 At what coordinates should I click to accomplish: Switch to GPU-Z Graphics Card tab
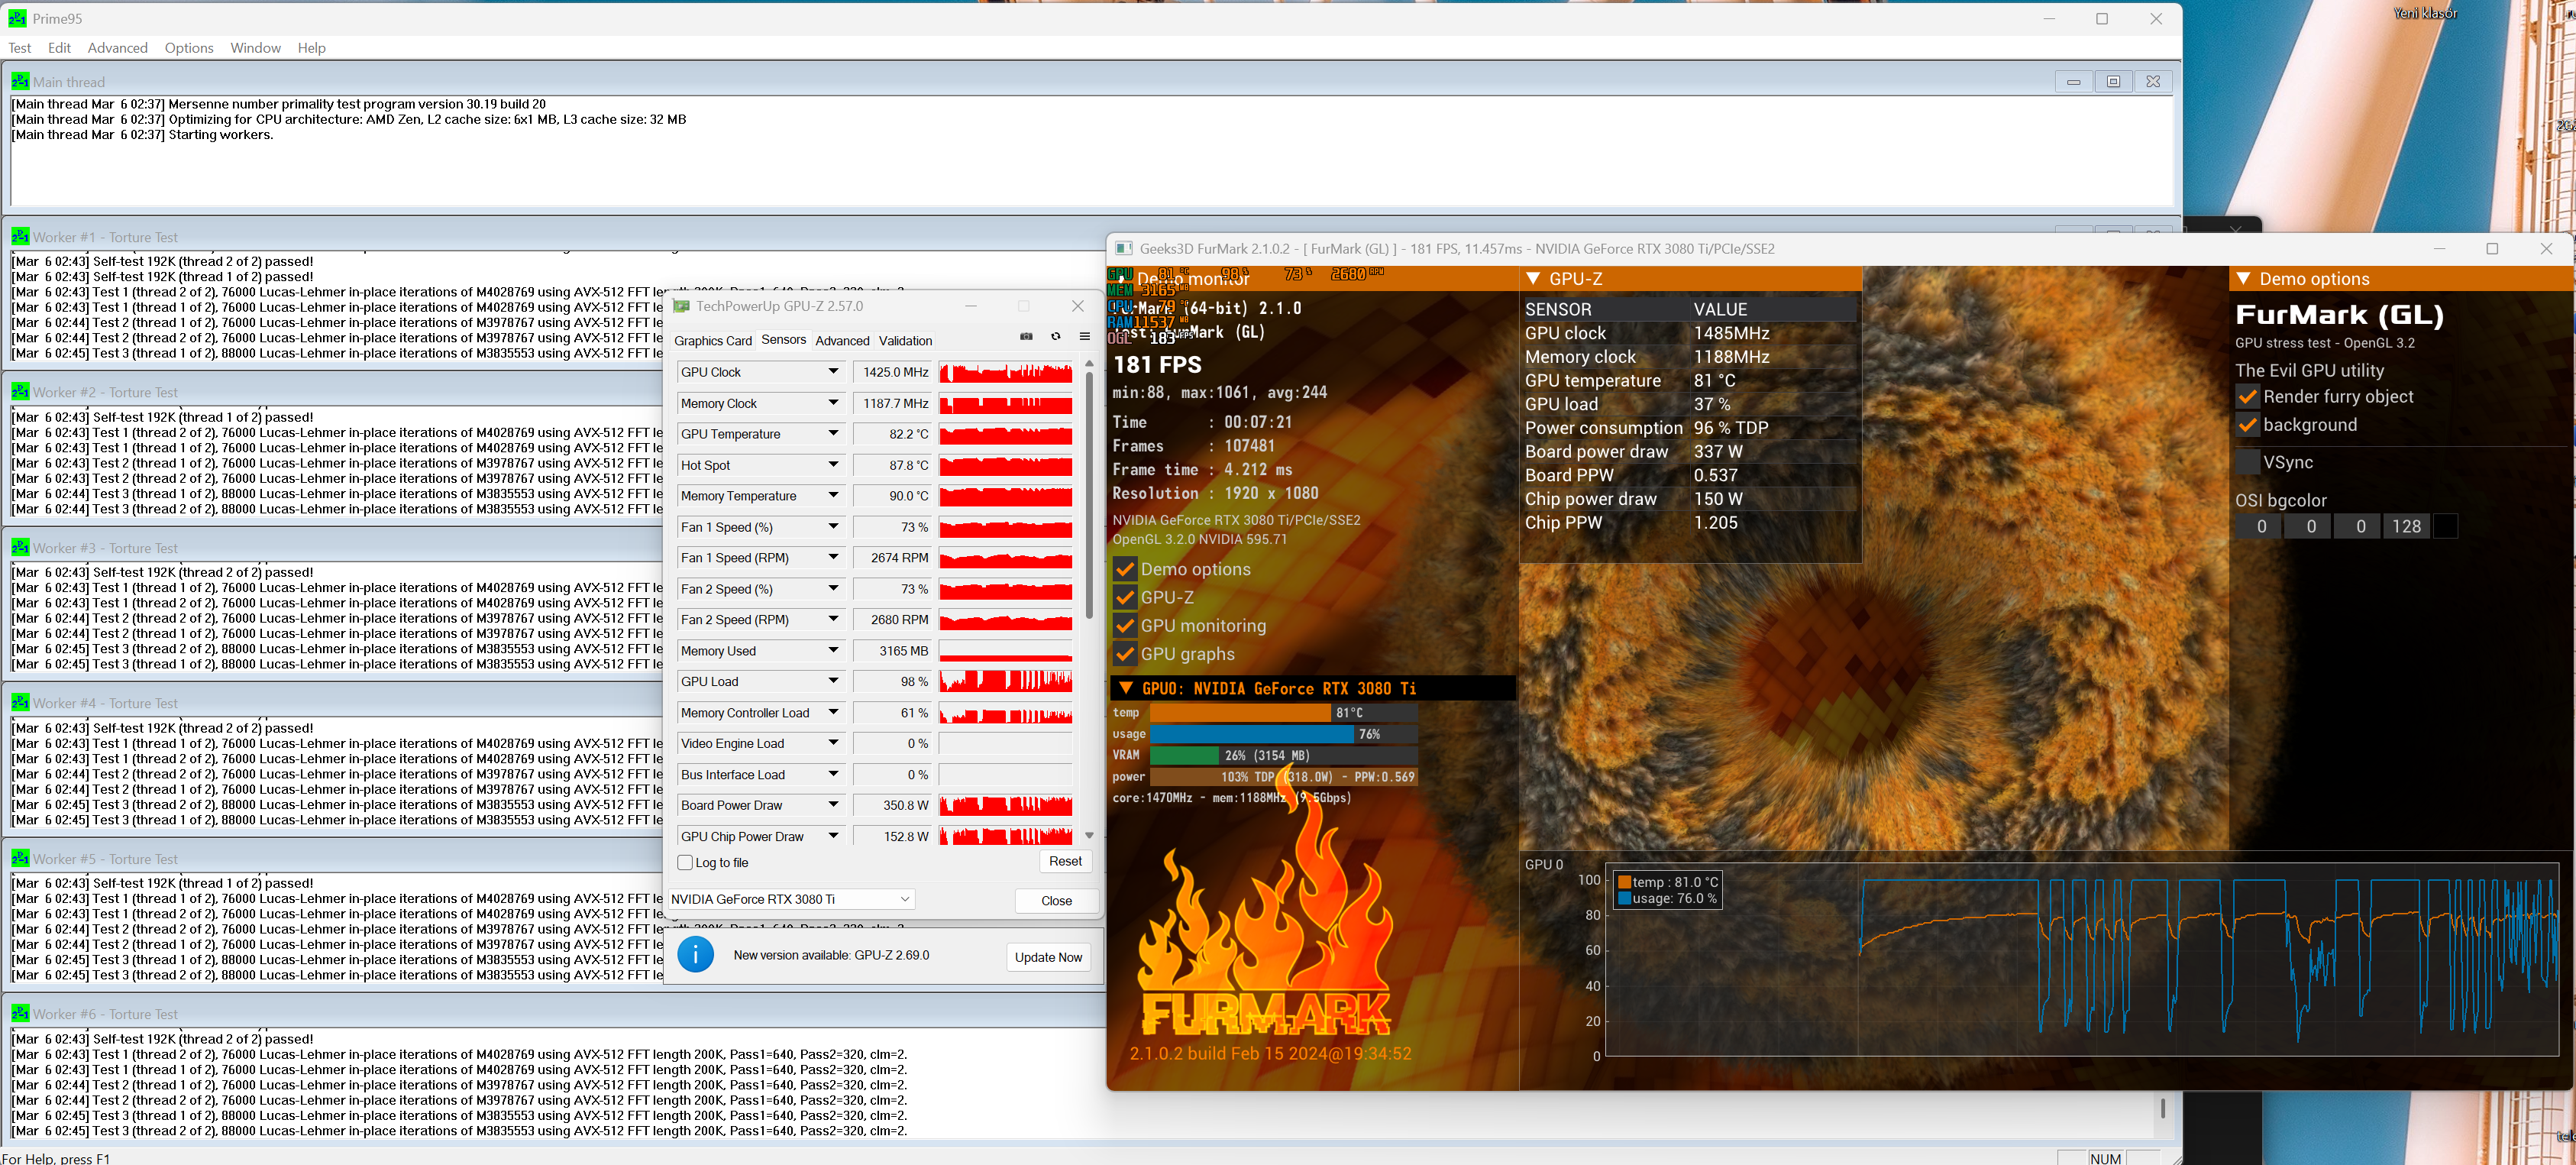click(713, 341)
